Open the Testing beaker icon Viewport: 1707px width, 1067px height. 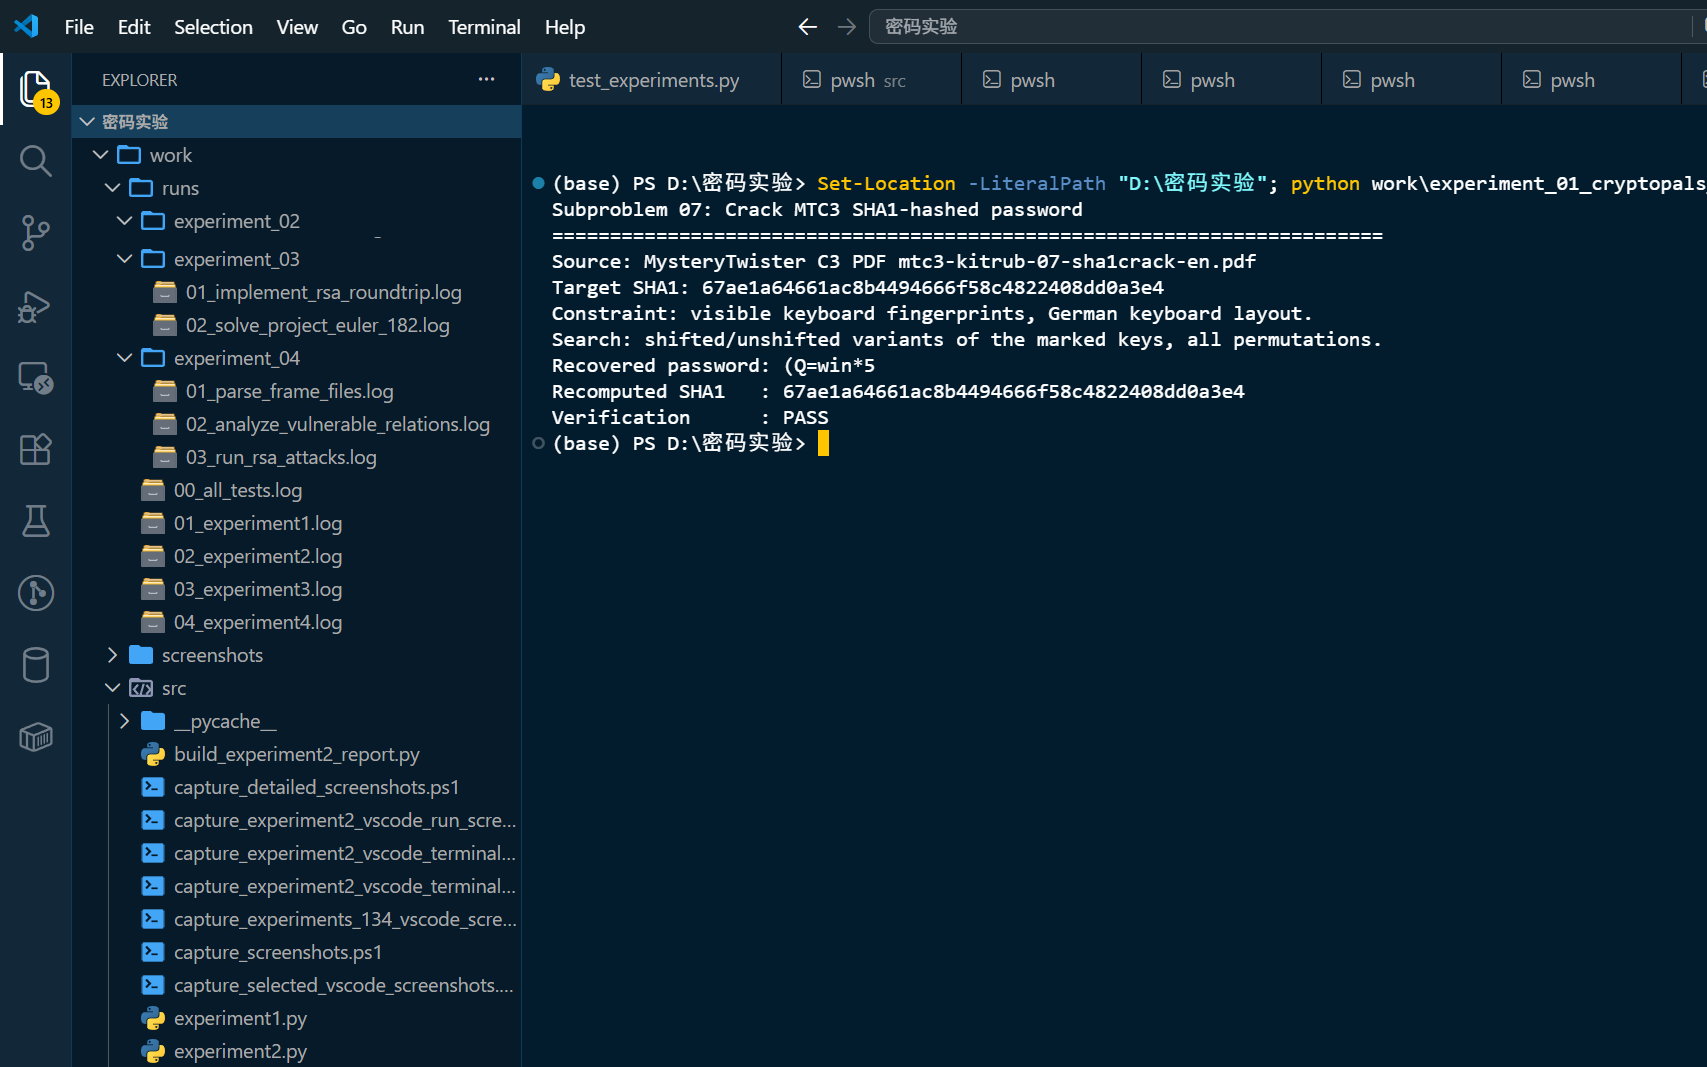pyautogui.click(x=36, y=521)
